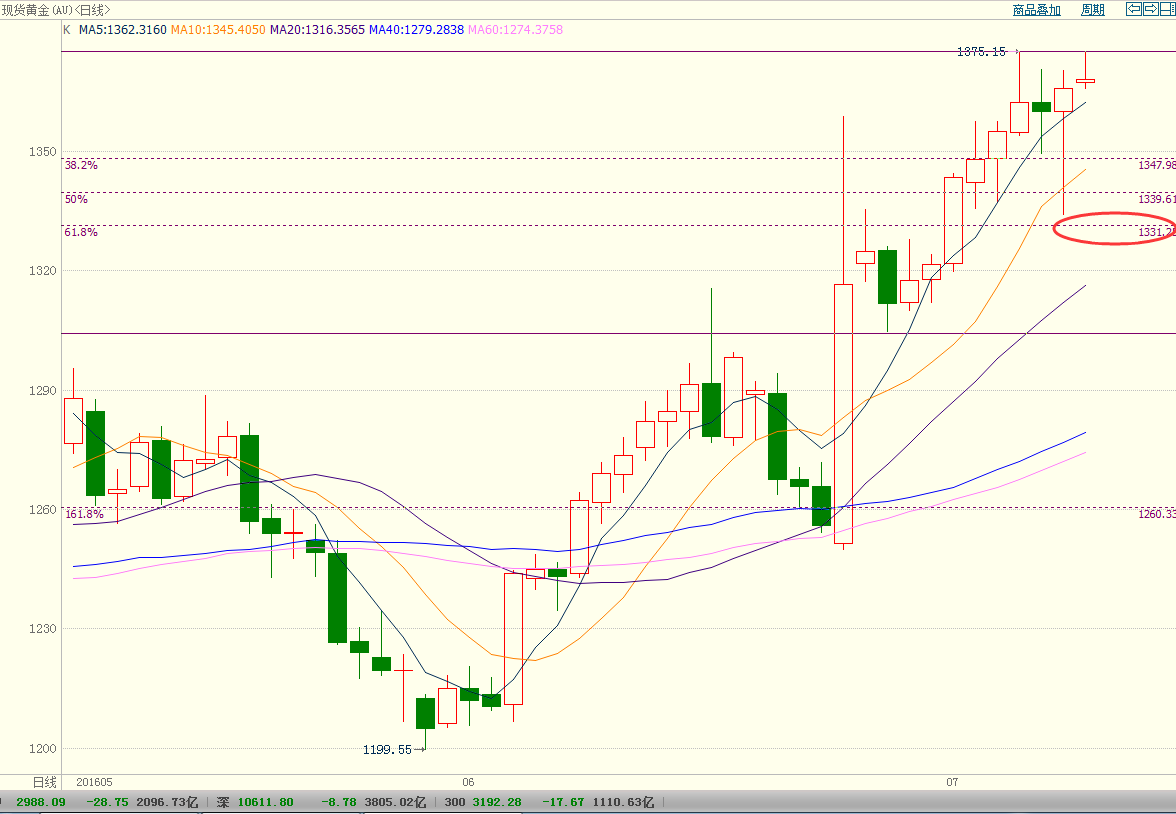
Task: Click the 1110.63亿 turnover in status bar
Action: [x=622, y=802]
